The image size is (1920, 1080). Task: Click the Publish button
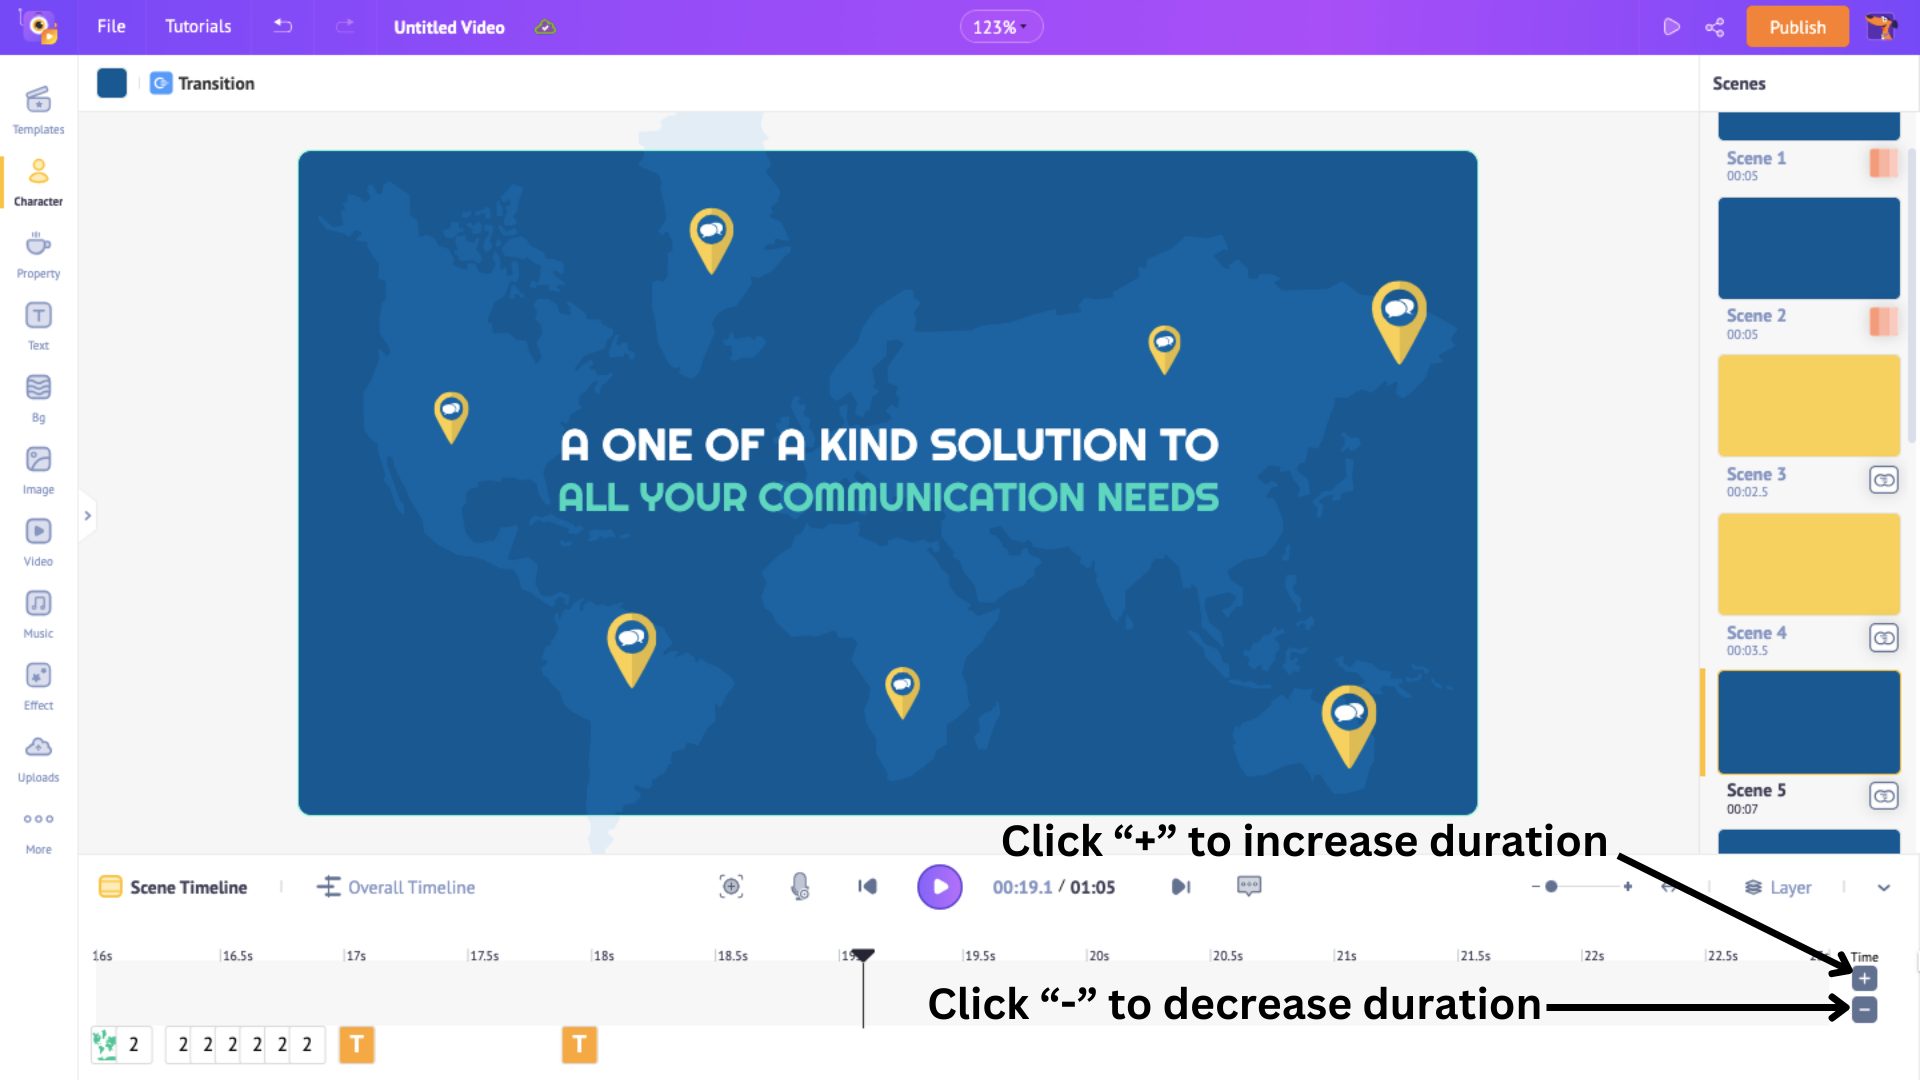[1797, 26]
